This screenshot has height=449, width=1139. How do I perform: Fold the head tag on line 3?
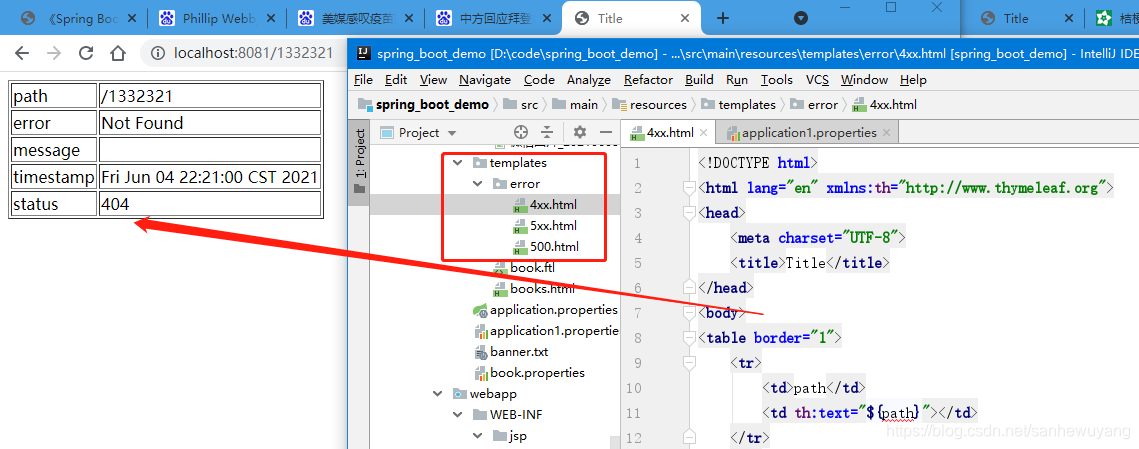(689, 213)
